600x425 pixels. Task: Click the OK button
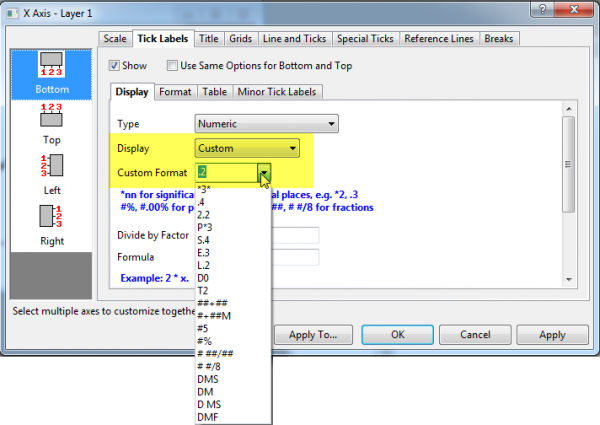coord(397,335)
